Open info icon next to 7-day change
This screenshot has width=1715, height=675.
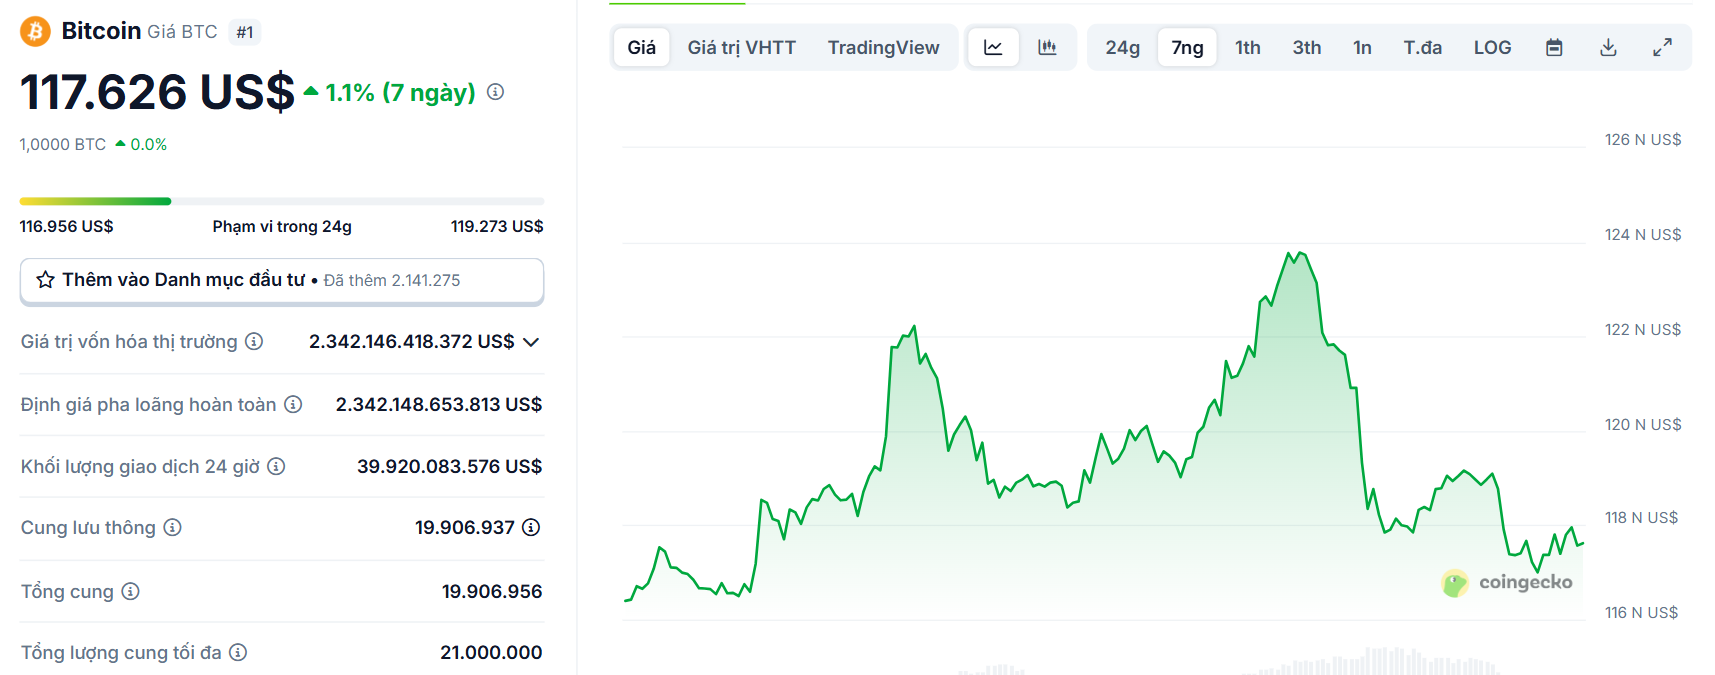click(x=495, y=92)
